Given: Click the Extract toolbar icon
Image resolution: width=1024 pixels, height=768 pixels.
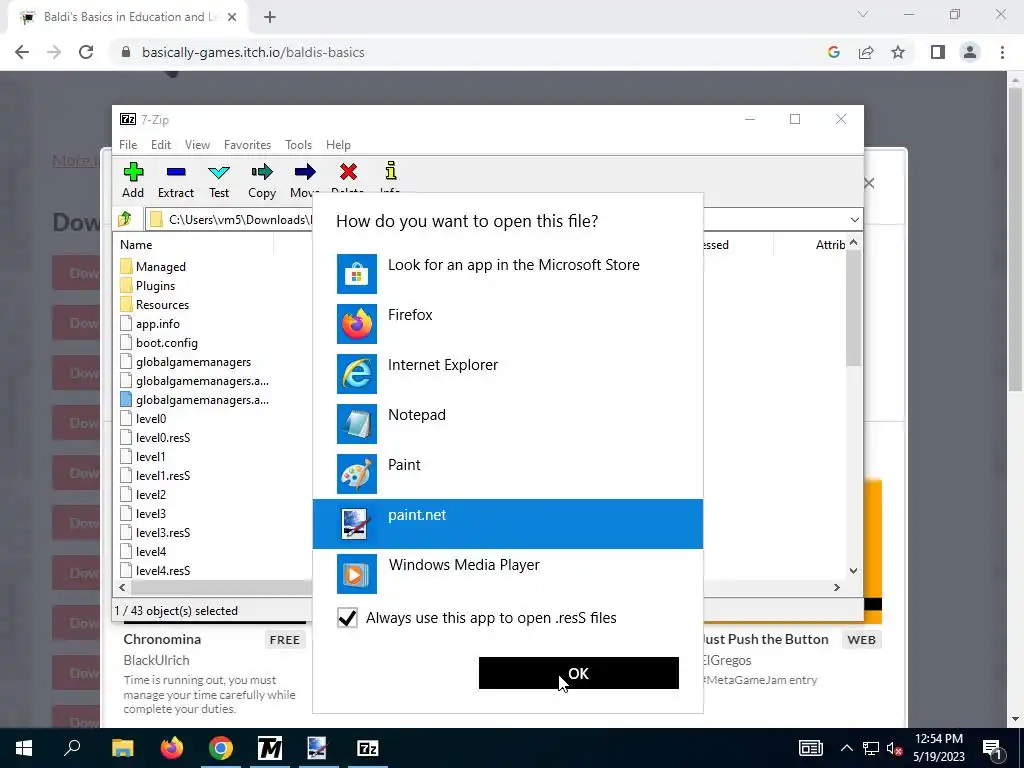Looking at the screenshot, I should click(x=176, y=172).
